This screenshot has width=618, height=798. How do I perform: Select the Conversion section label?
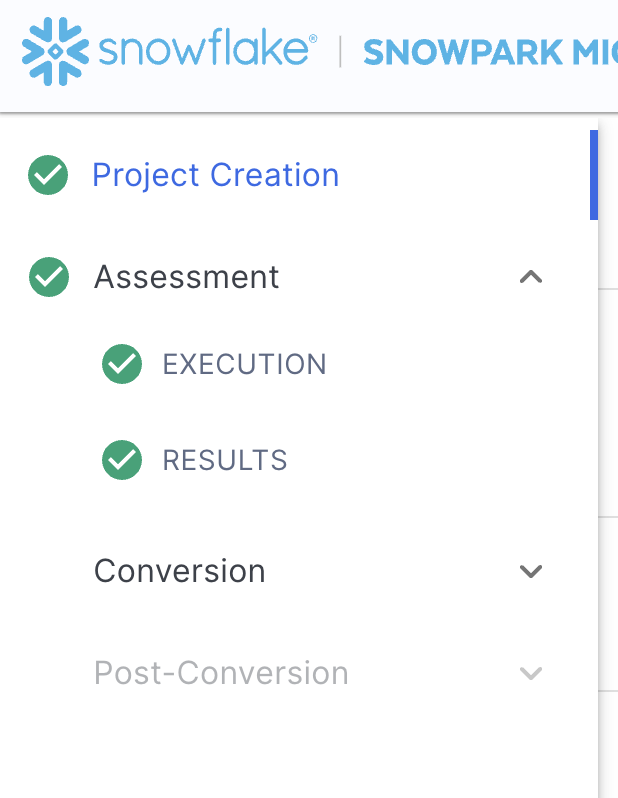click(179, 571)
